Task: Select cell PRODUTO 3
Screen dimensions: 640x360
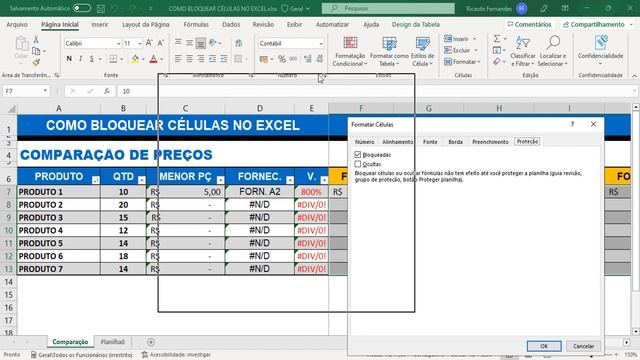Action: pyautogui.click(x=58, y=218)
